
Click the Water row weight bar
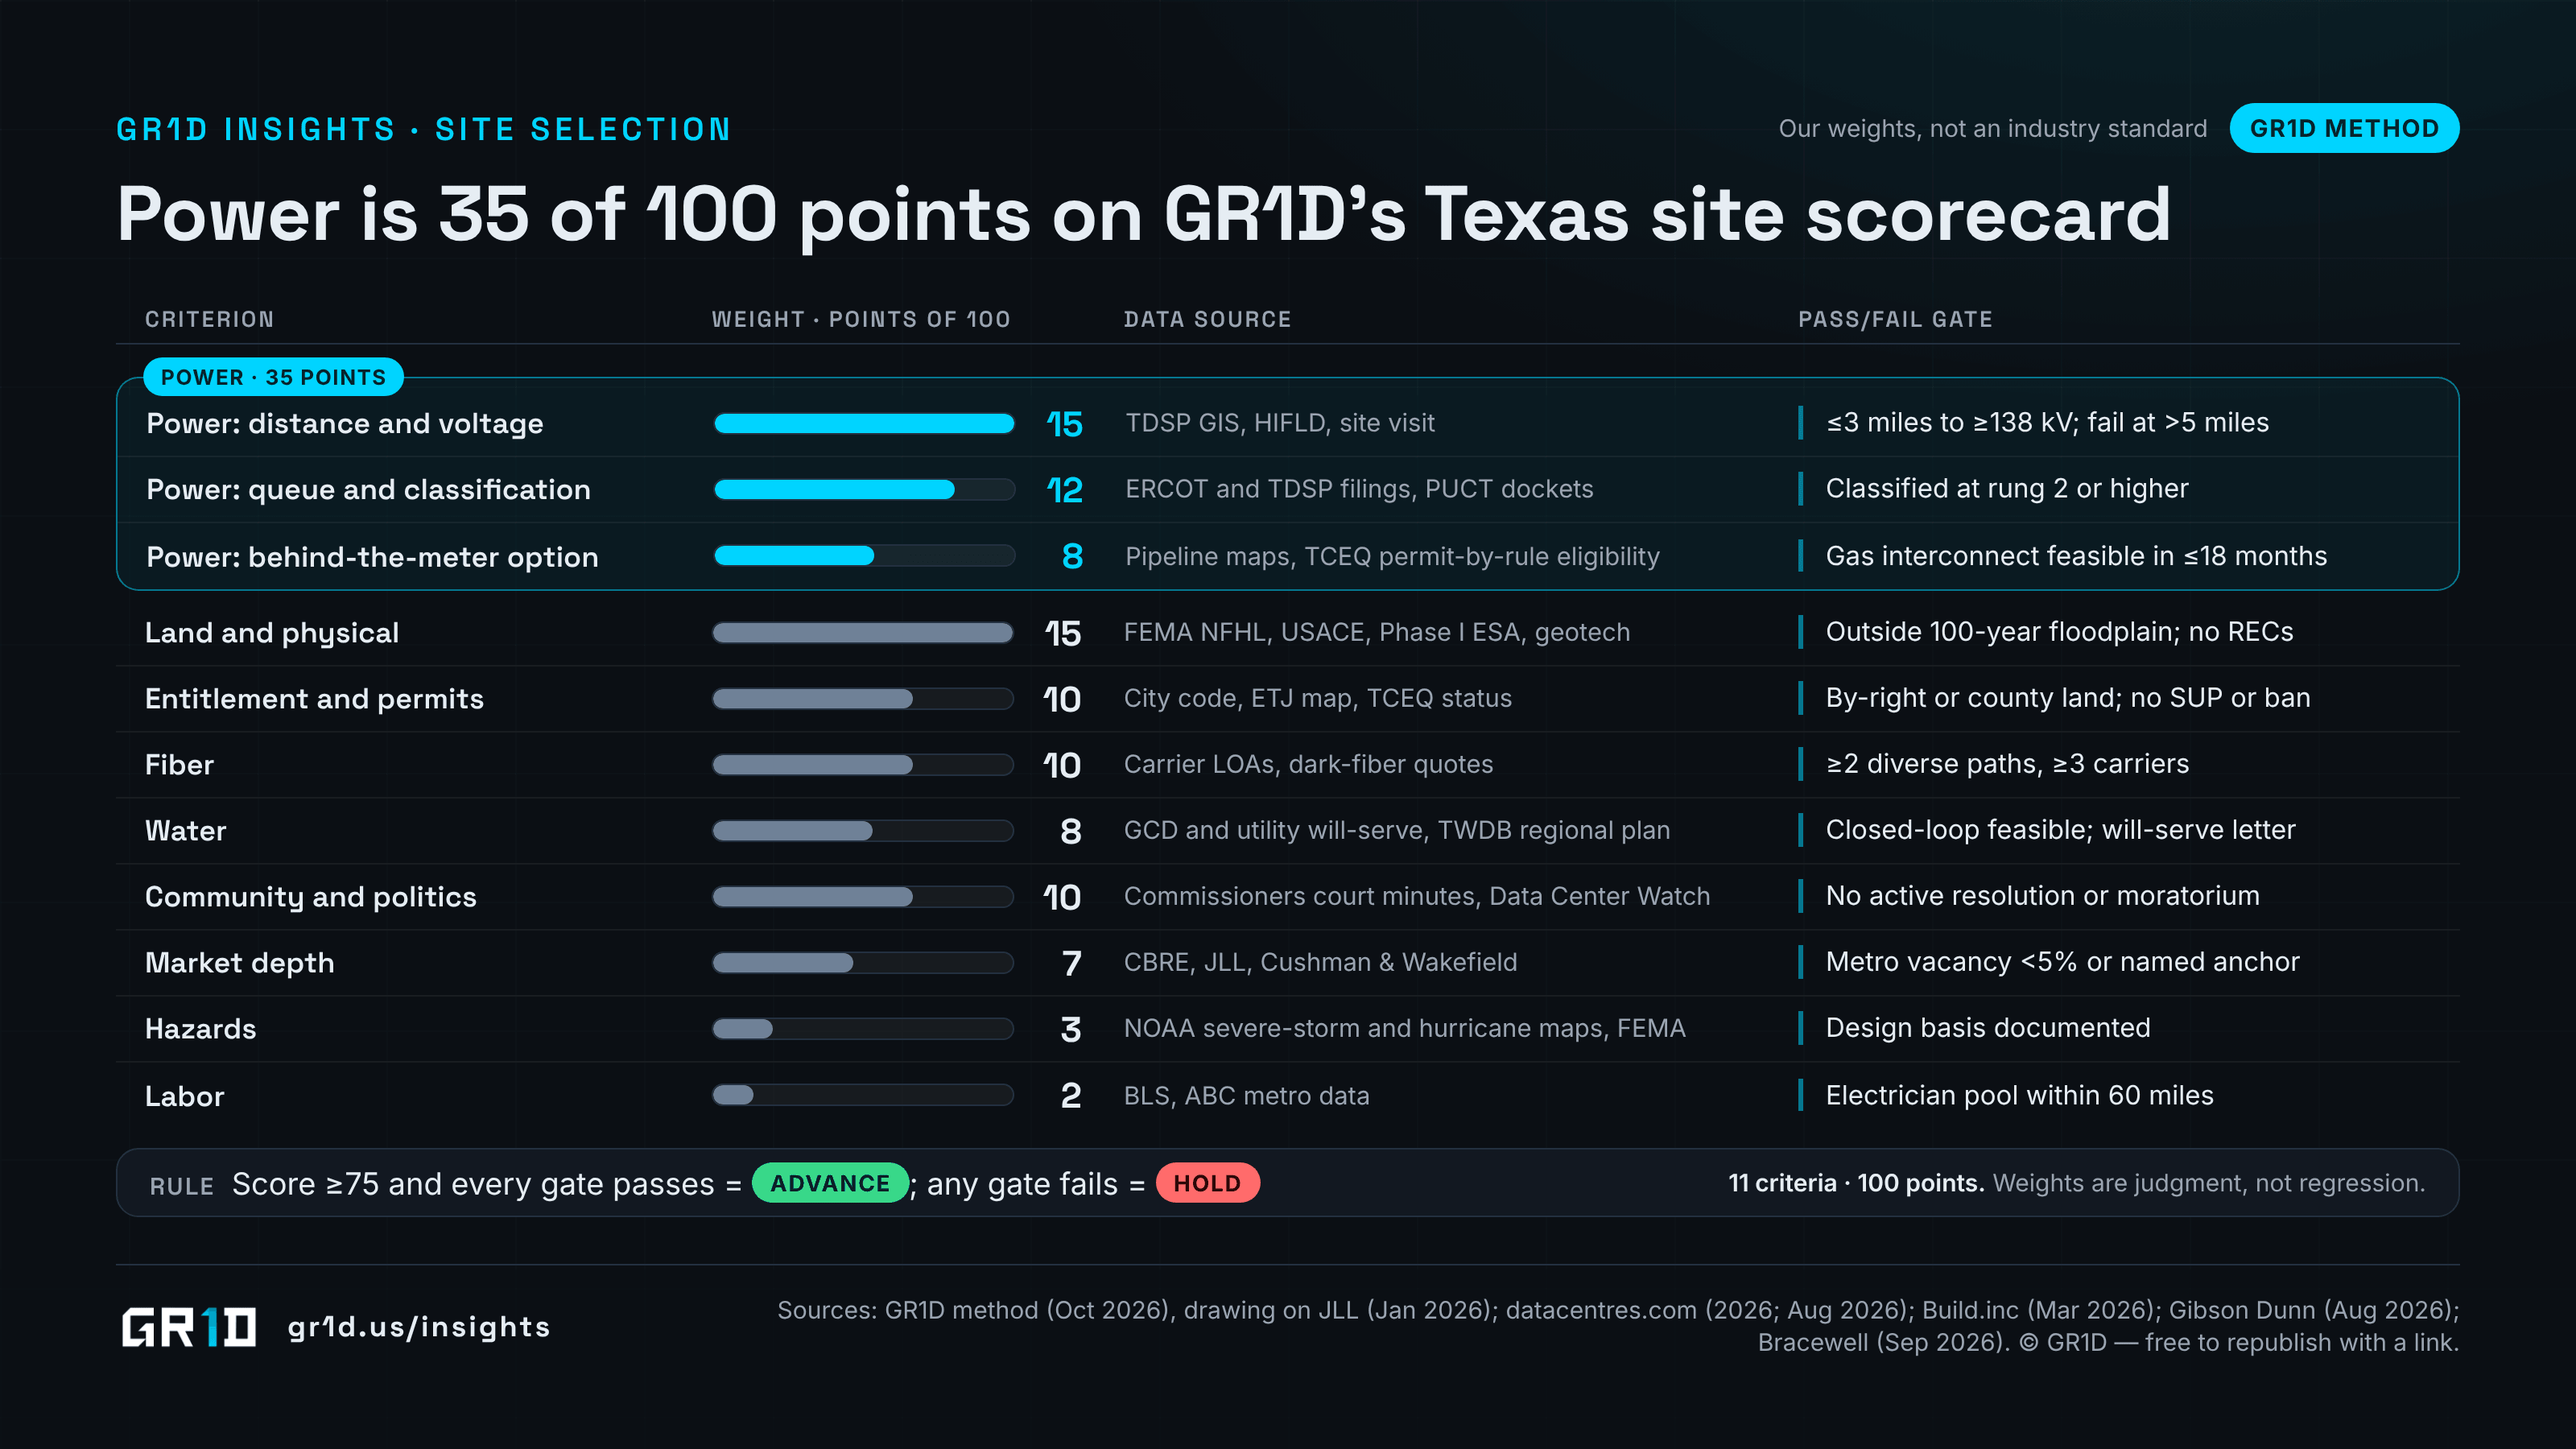point(862,831)
